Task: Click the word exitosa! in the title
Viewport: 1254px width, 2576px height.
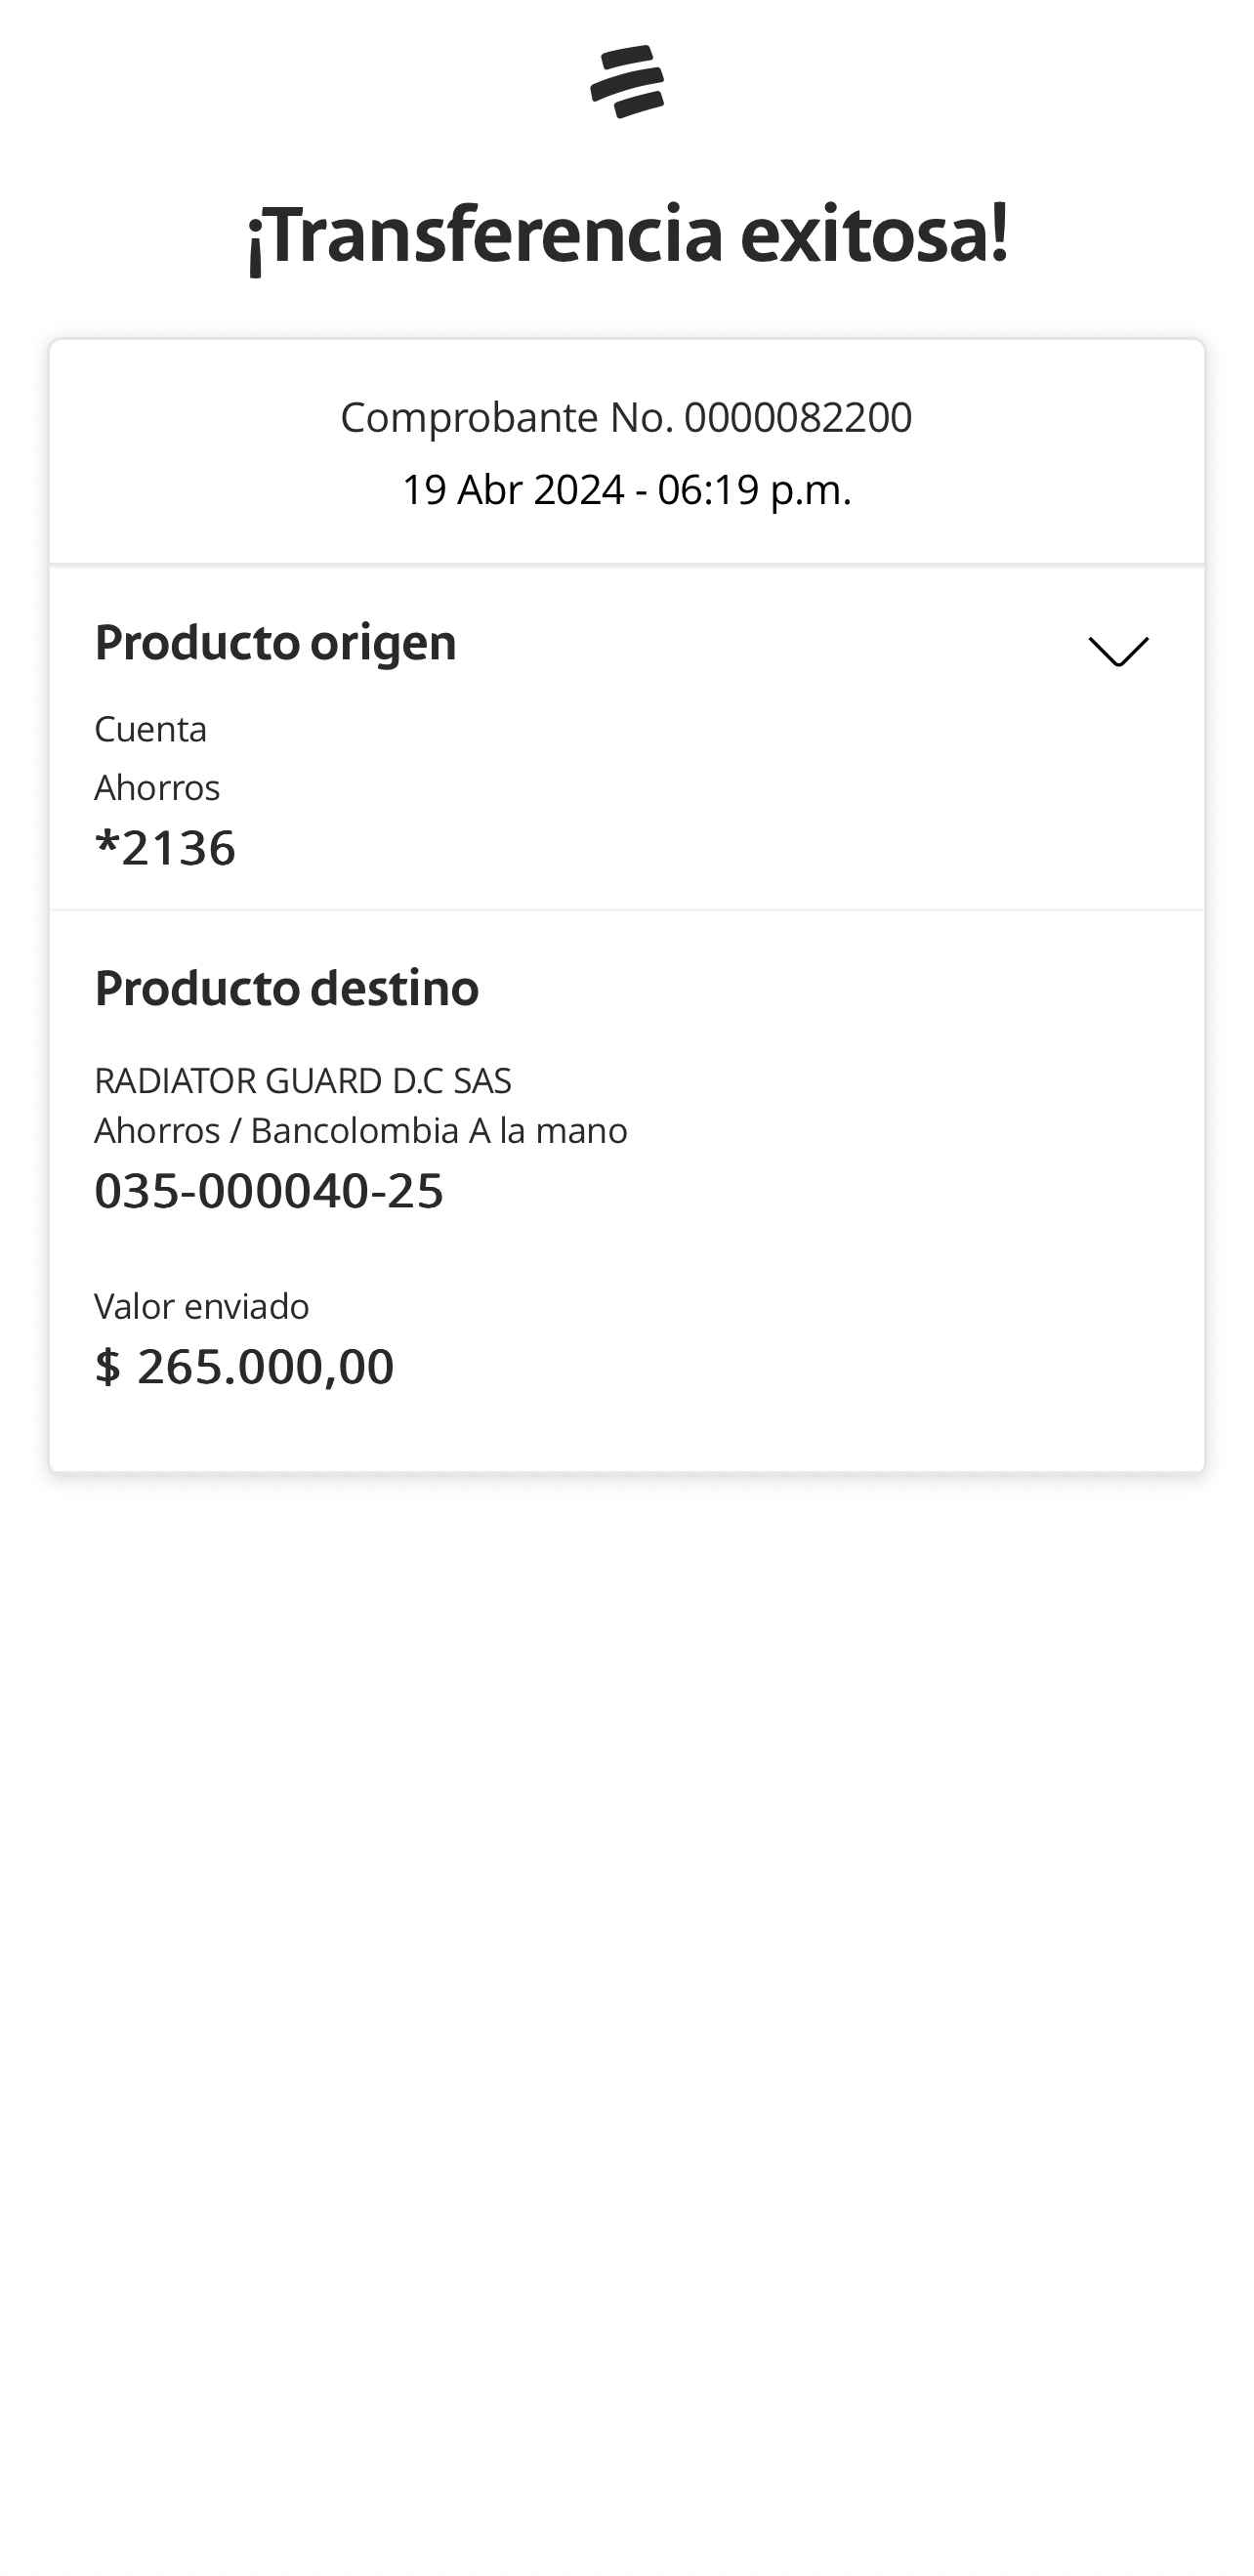Action: (x=874, y=236)
